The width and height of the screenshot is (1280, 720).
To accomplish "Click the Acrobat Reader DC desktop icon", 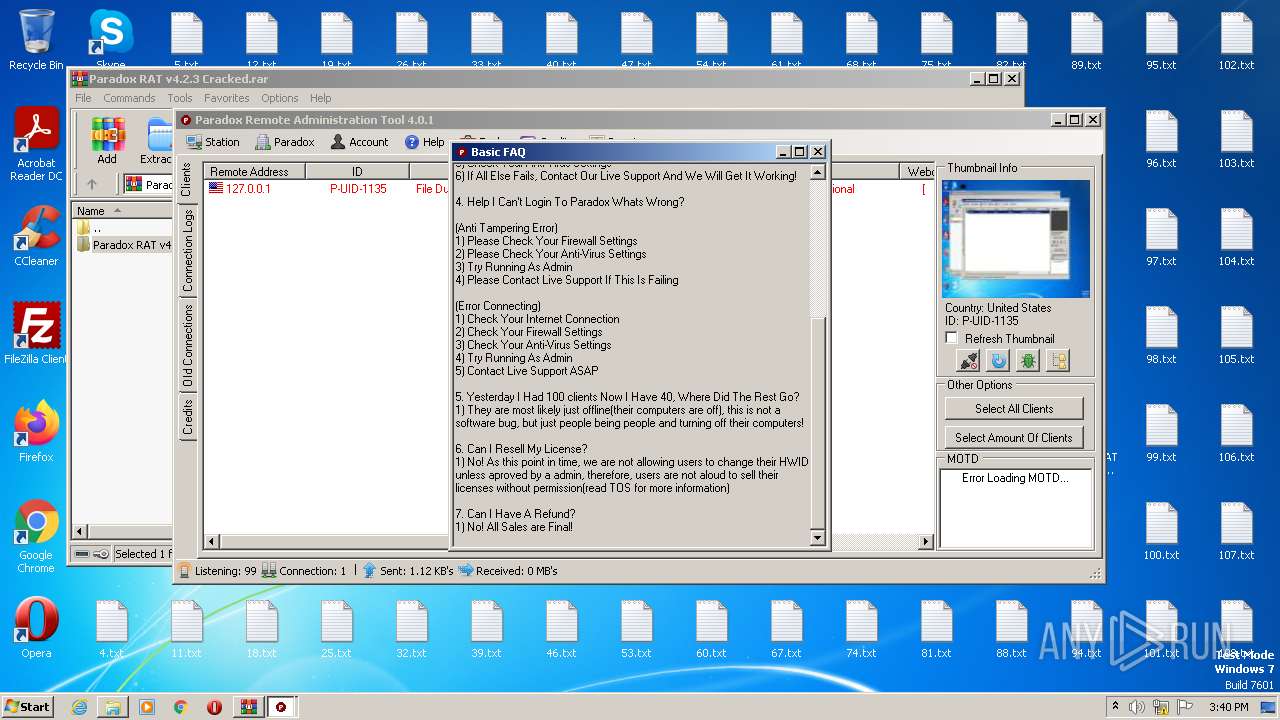I will pos(36,145).
